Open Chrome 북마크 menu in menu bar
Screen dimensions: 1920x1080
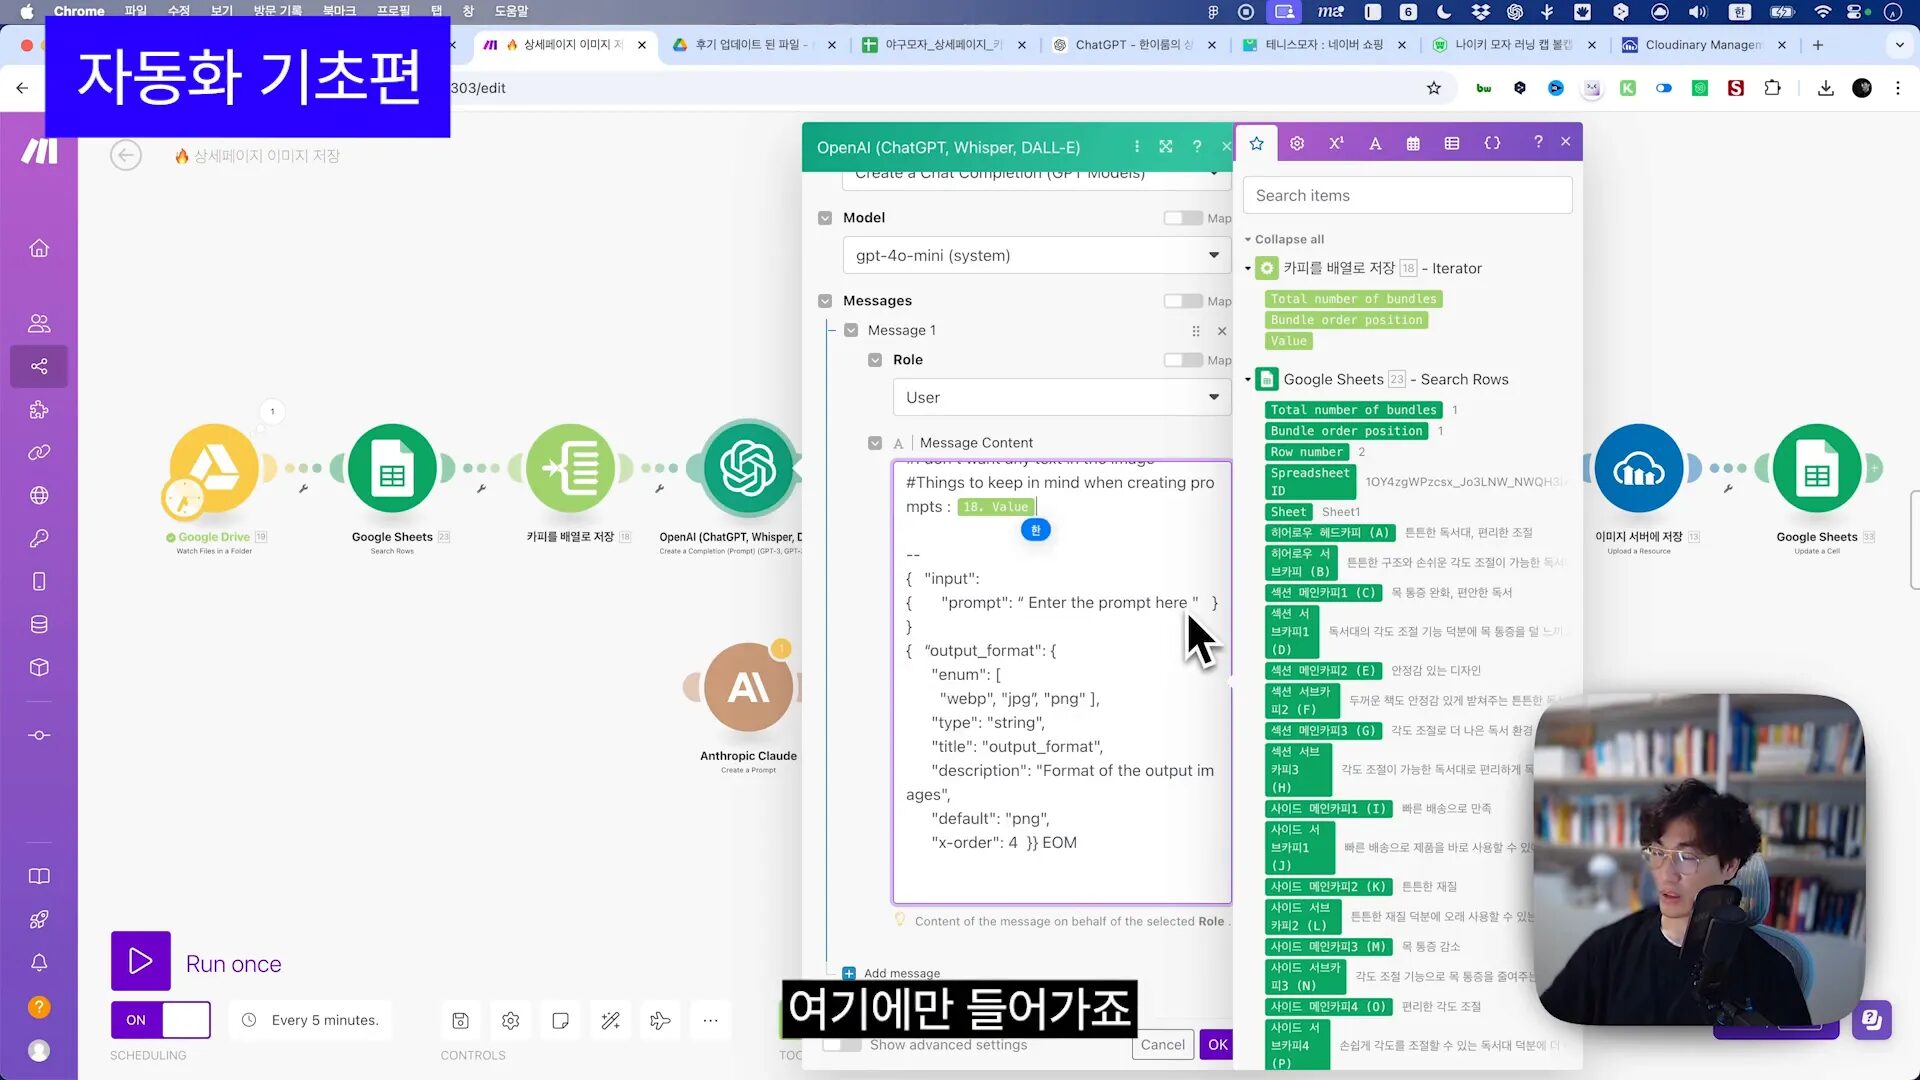[x=339, y=11]
